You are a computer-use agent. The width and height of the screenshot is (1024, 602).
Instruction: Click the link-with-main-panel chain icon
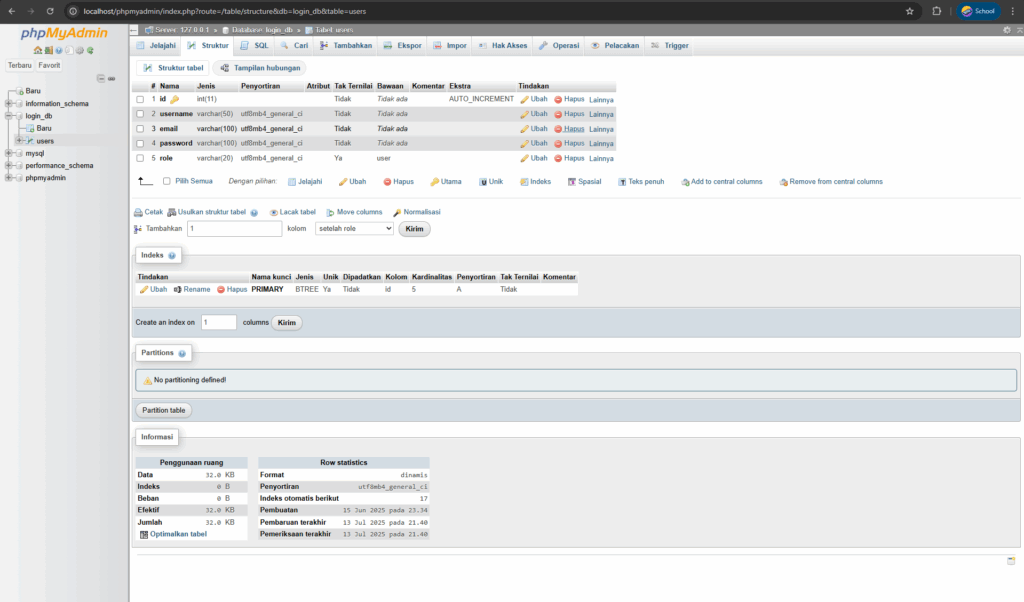[112, 78]
